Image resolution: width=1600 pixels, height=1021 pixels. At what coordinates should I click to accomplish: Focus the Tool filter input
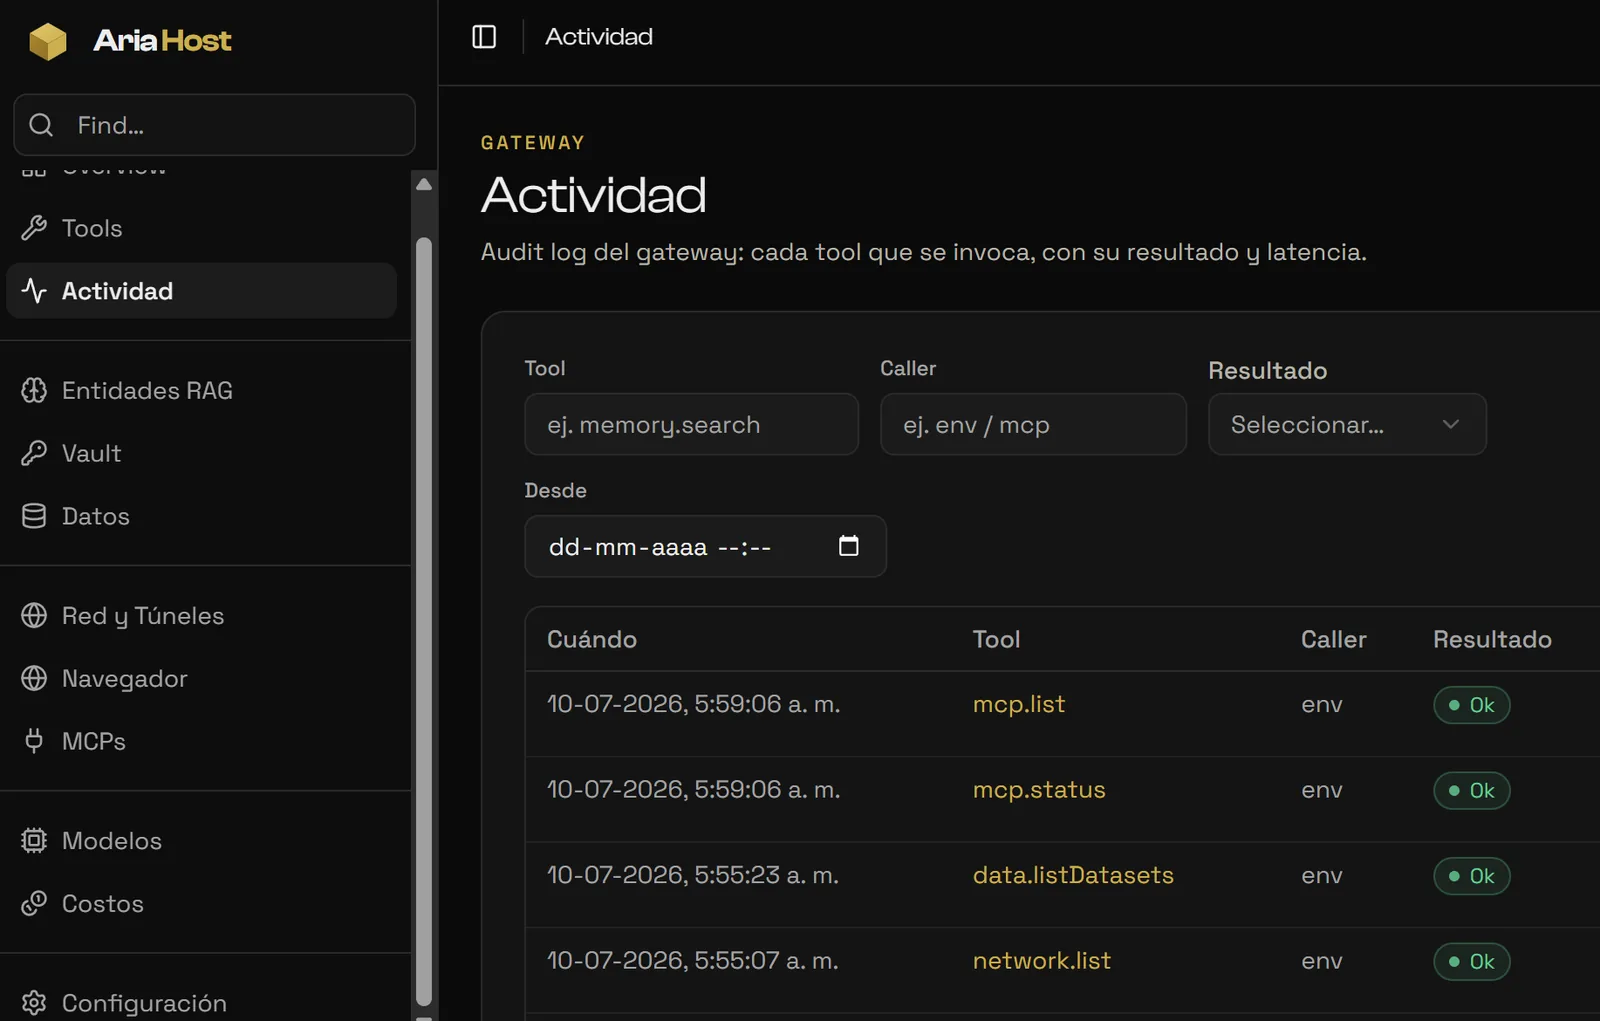691,424
